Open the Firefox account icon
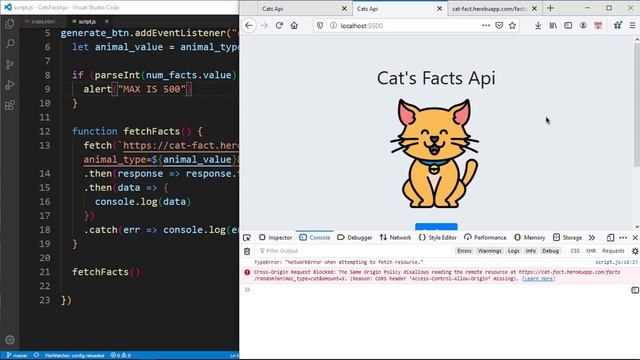This screenshot has height=360, width=640. point(583,25)
